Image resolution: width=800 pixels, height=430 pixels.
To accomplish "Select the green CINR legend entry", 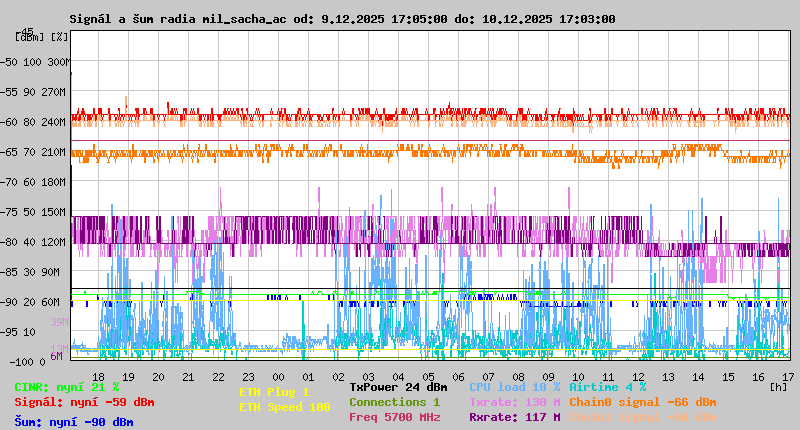I will (67, 387).
